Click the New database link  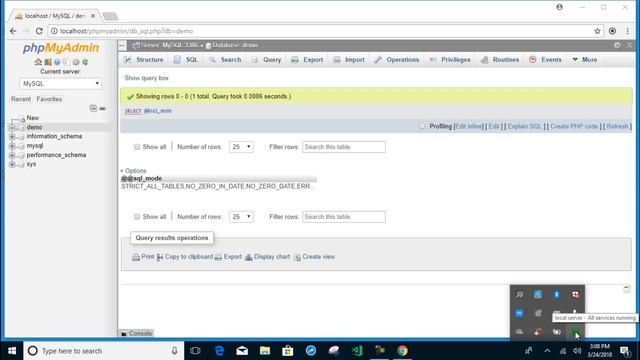point(33,118)
